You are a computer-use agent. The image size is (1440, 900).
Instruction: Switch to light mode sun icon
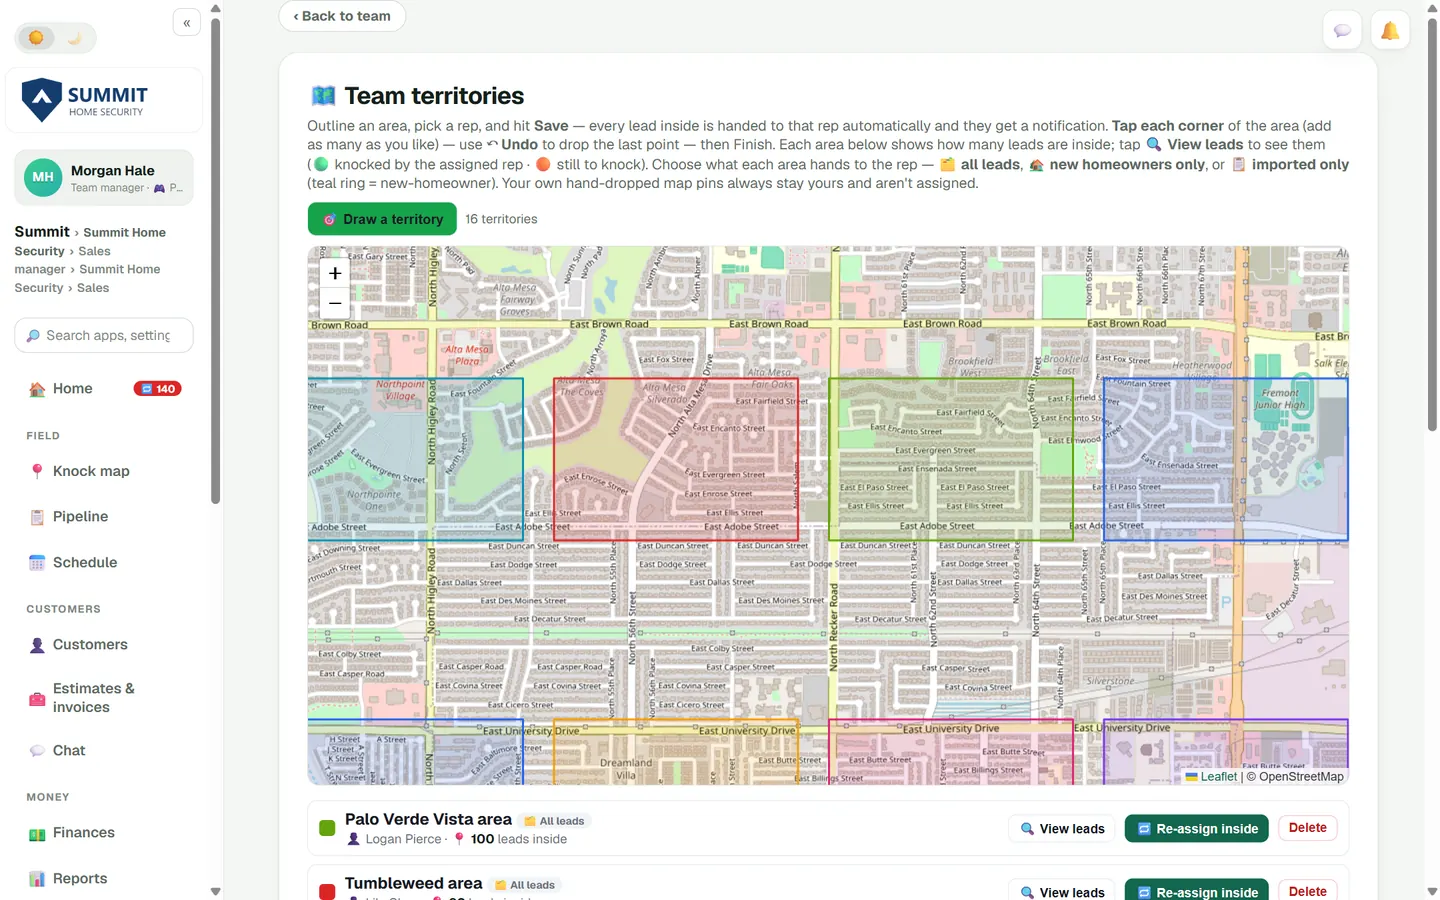click(x=37, y=38)
